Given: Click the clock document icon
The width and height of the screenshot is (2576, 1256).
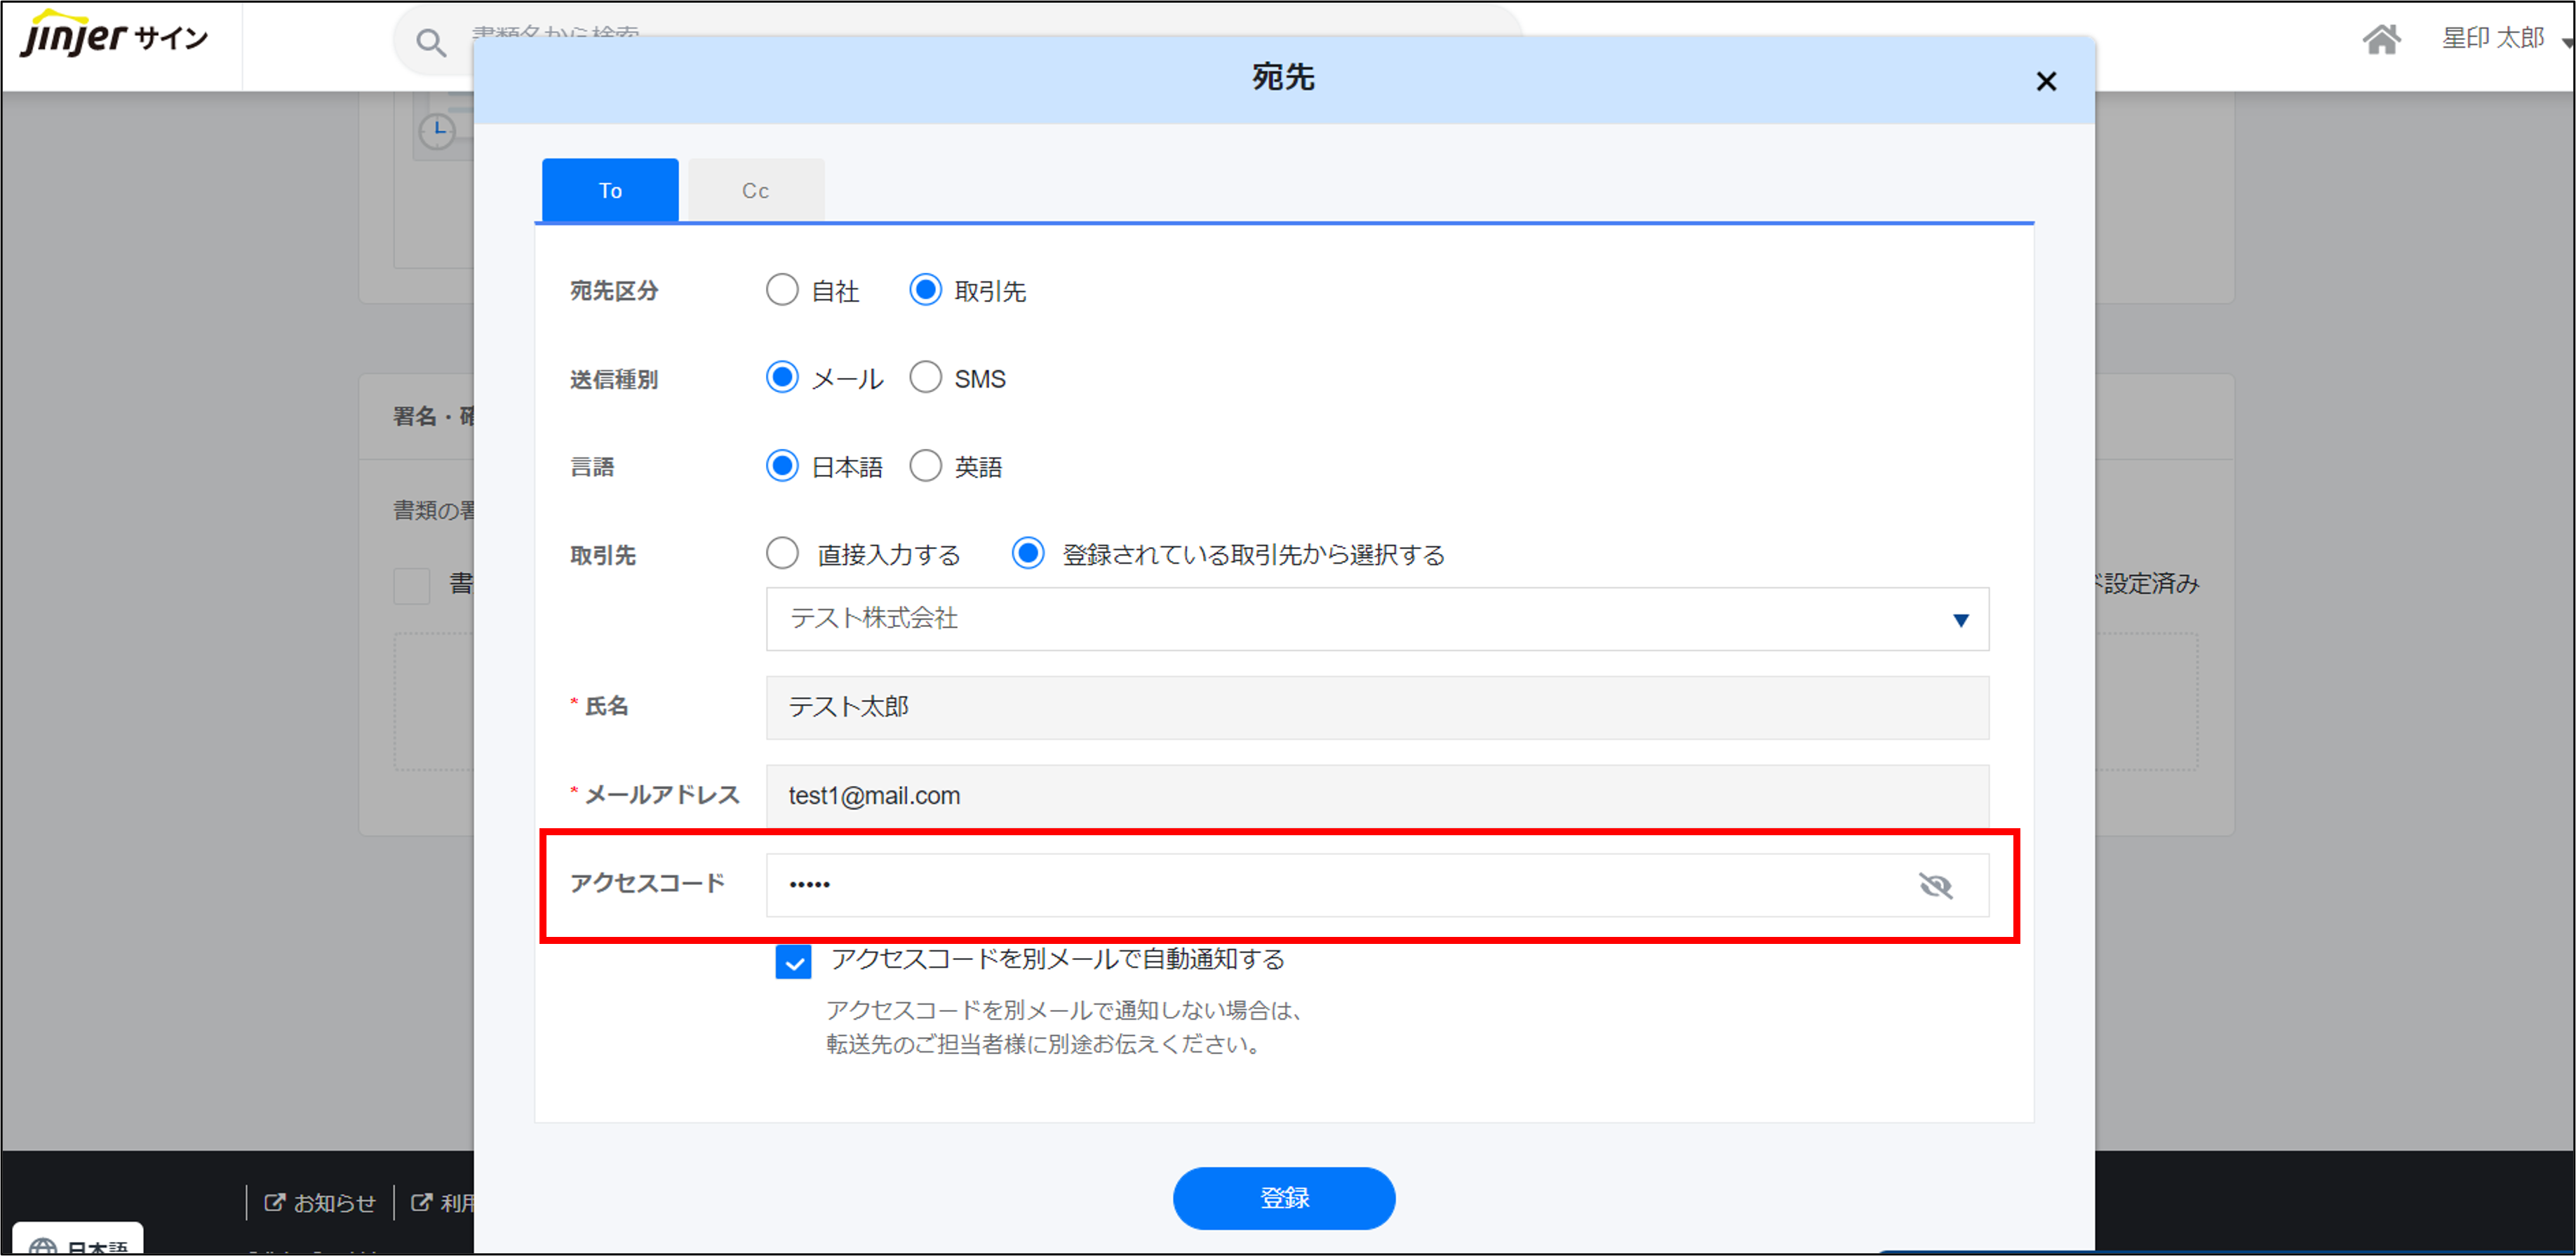Looking at the screenshot, I should 437,131.
